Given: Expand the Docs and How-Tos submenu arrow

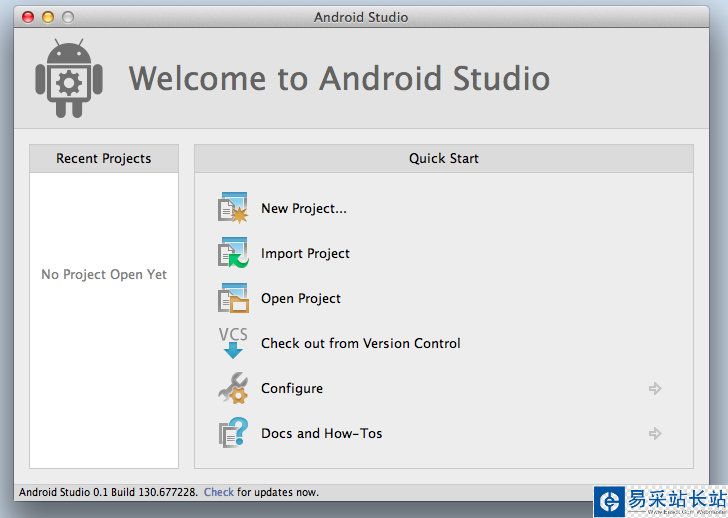Looking at the screenshot, I should [655, 433].
